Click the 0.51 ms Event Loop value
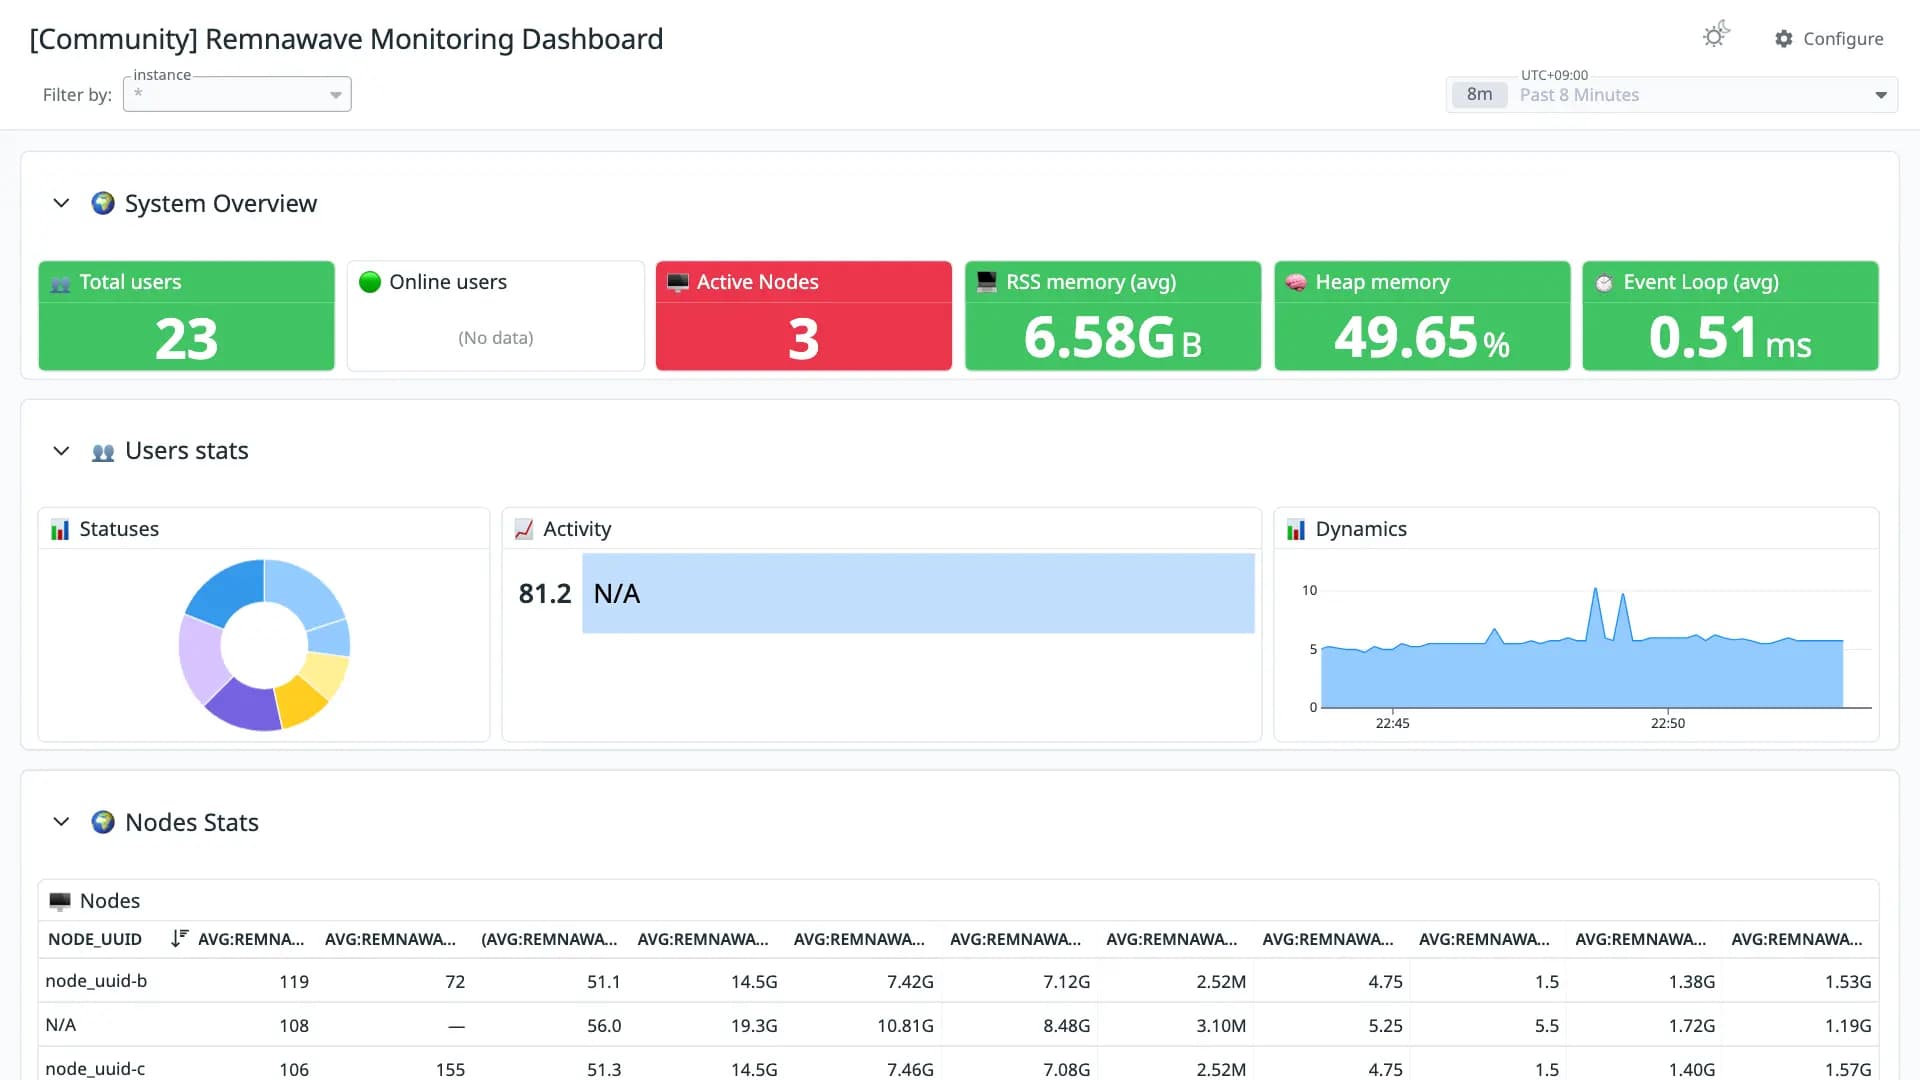Viewport: 1920px width, 1080px height. pyautogui.click(x=1730, y=337)
